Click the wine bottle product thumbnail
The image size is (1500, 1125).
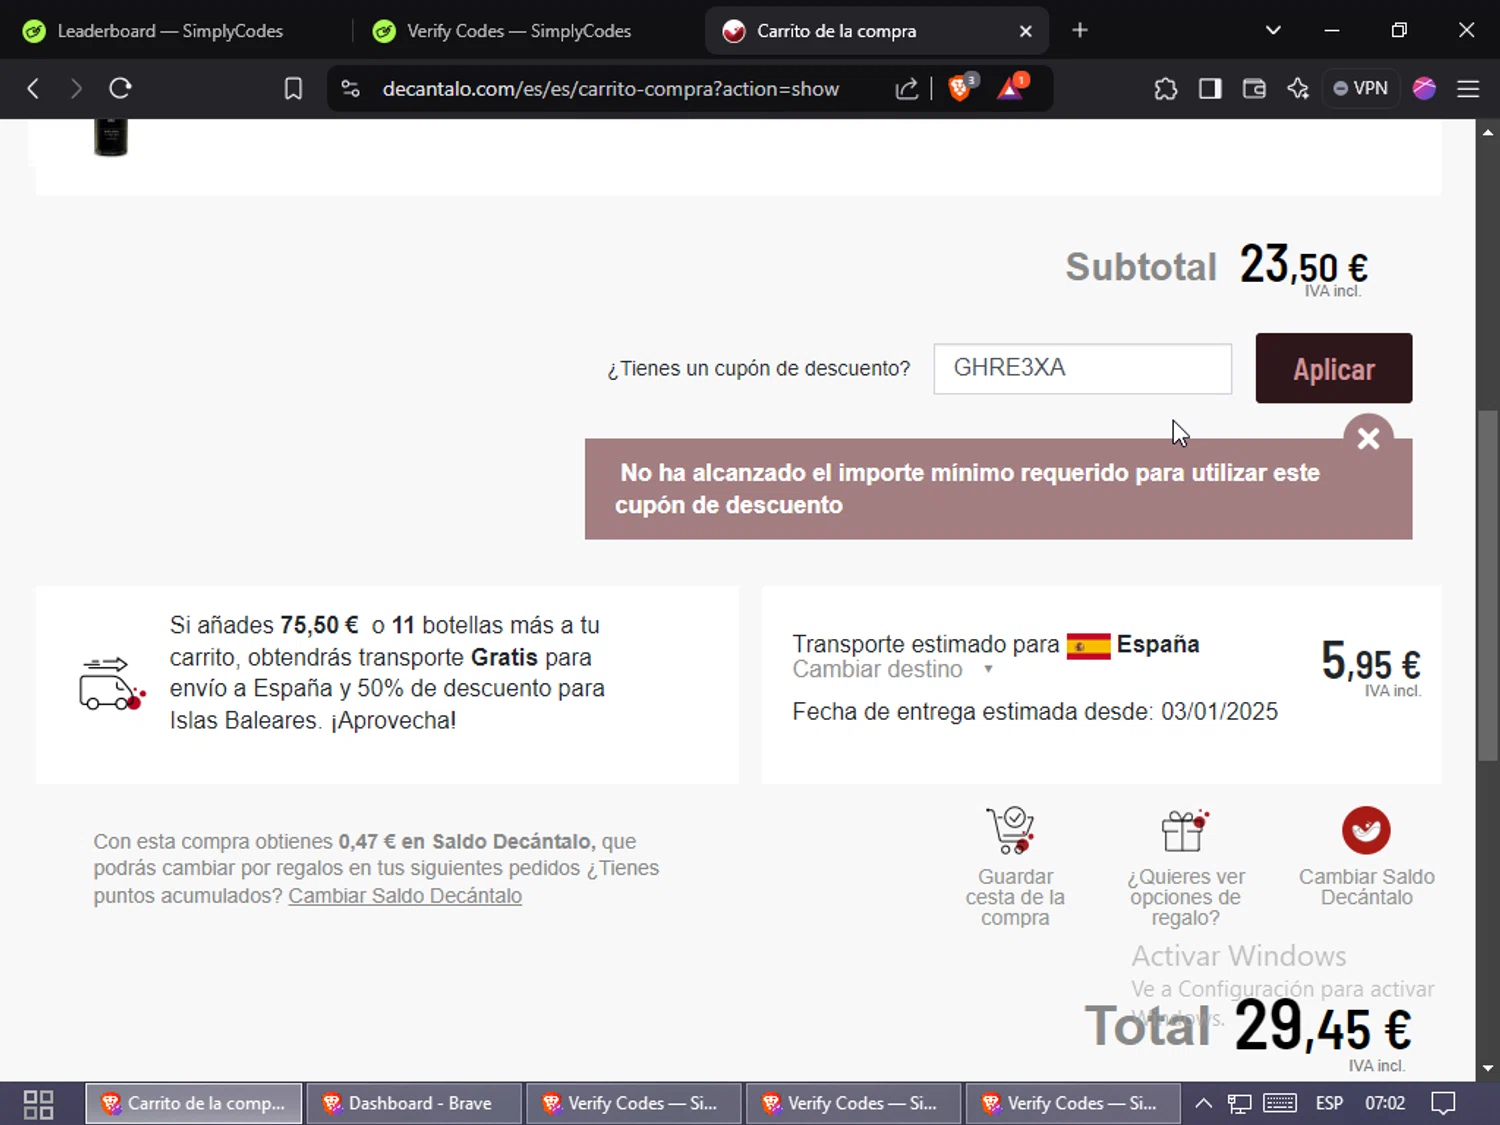111,137
